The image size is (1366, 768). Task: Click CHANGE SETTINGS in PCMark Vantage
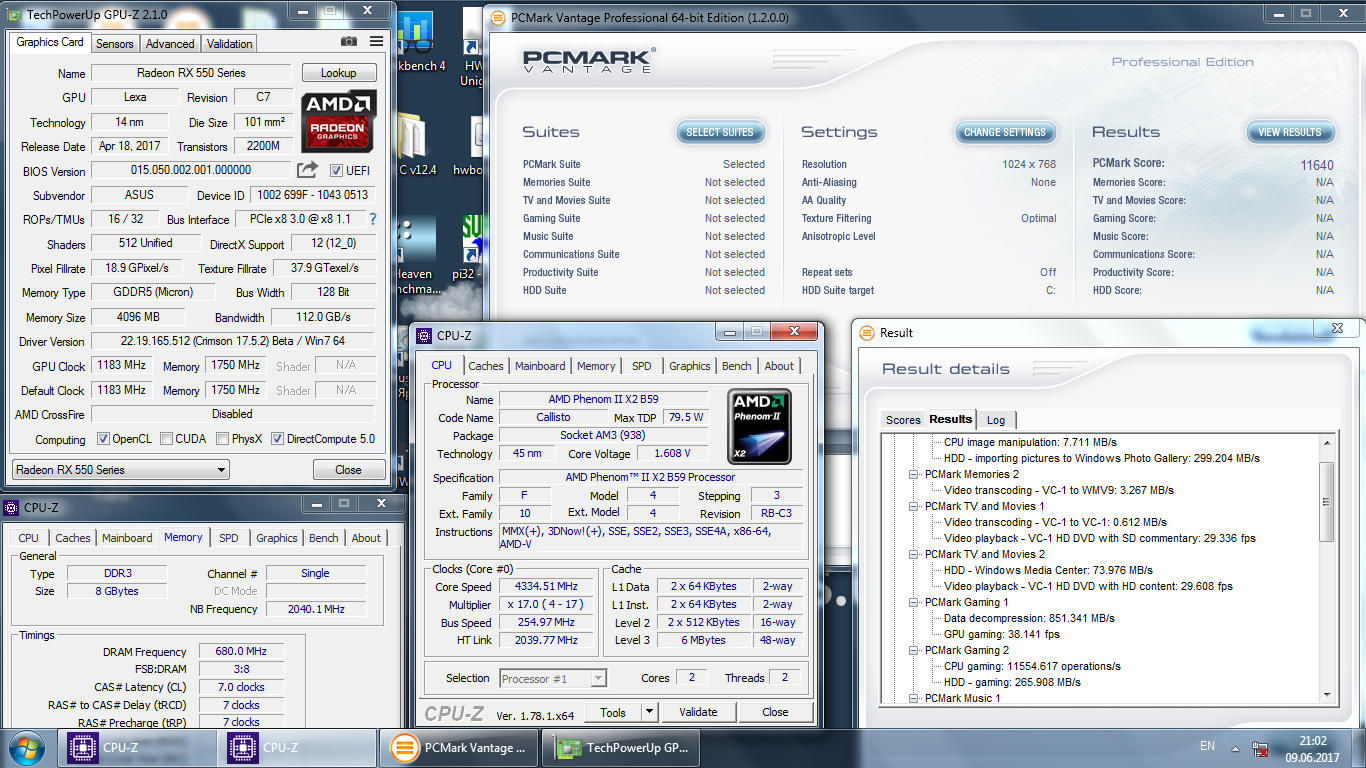pyautogui.click(x=1004, y=132)
